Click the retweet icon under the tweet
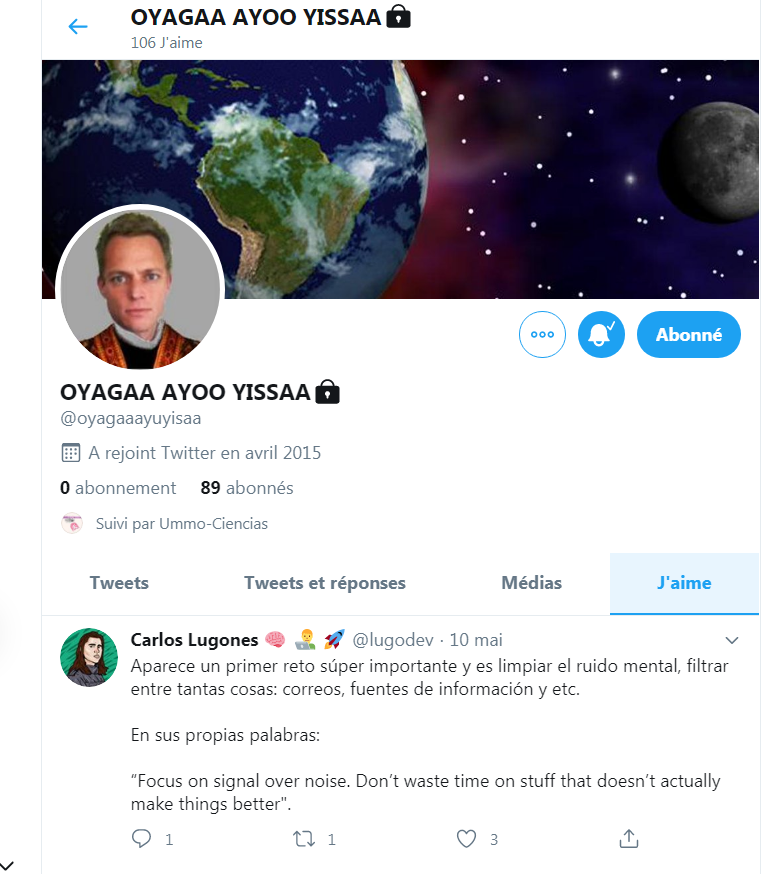The height and width of the screenshot is (874, 774). click(x=304, y=838)
